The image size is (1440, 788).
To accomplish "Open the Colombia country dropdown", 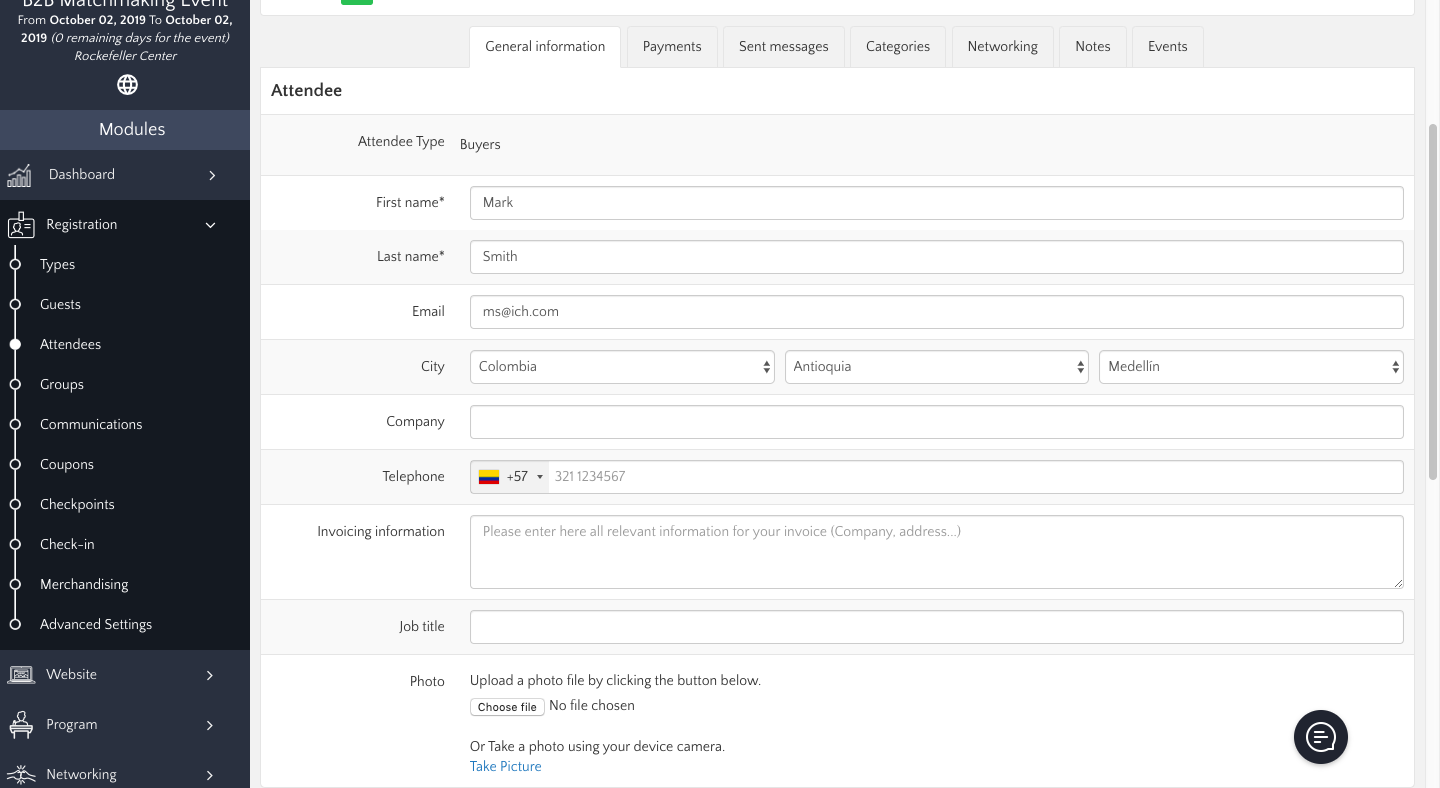I will [x=621, y=367].
